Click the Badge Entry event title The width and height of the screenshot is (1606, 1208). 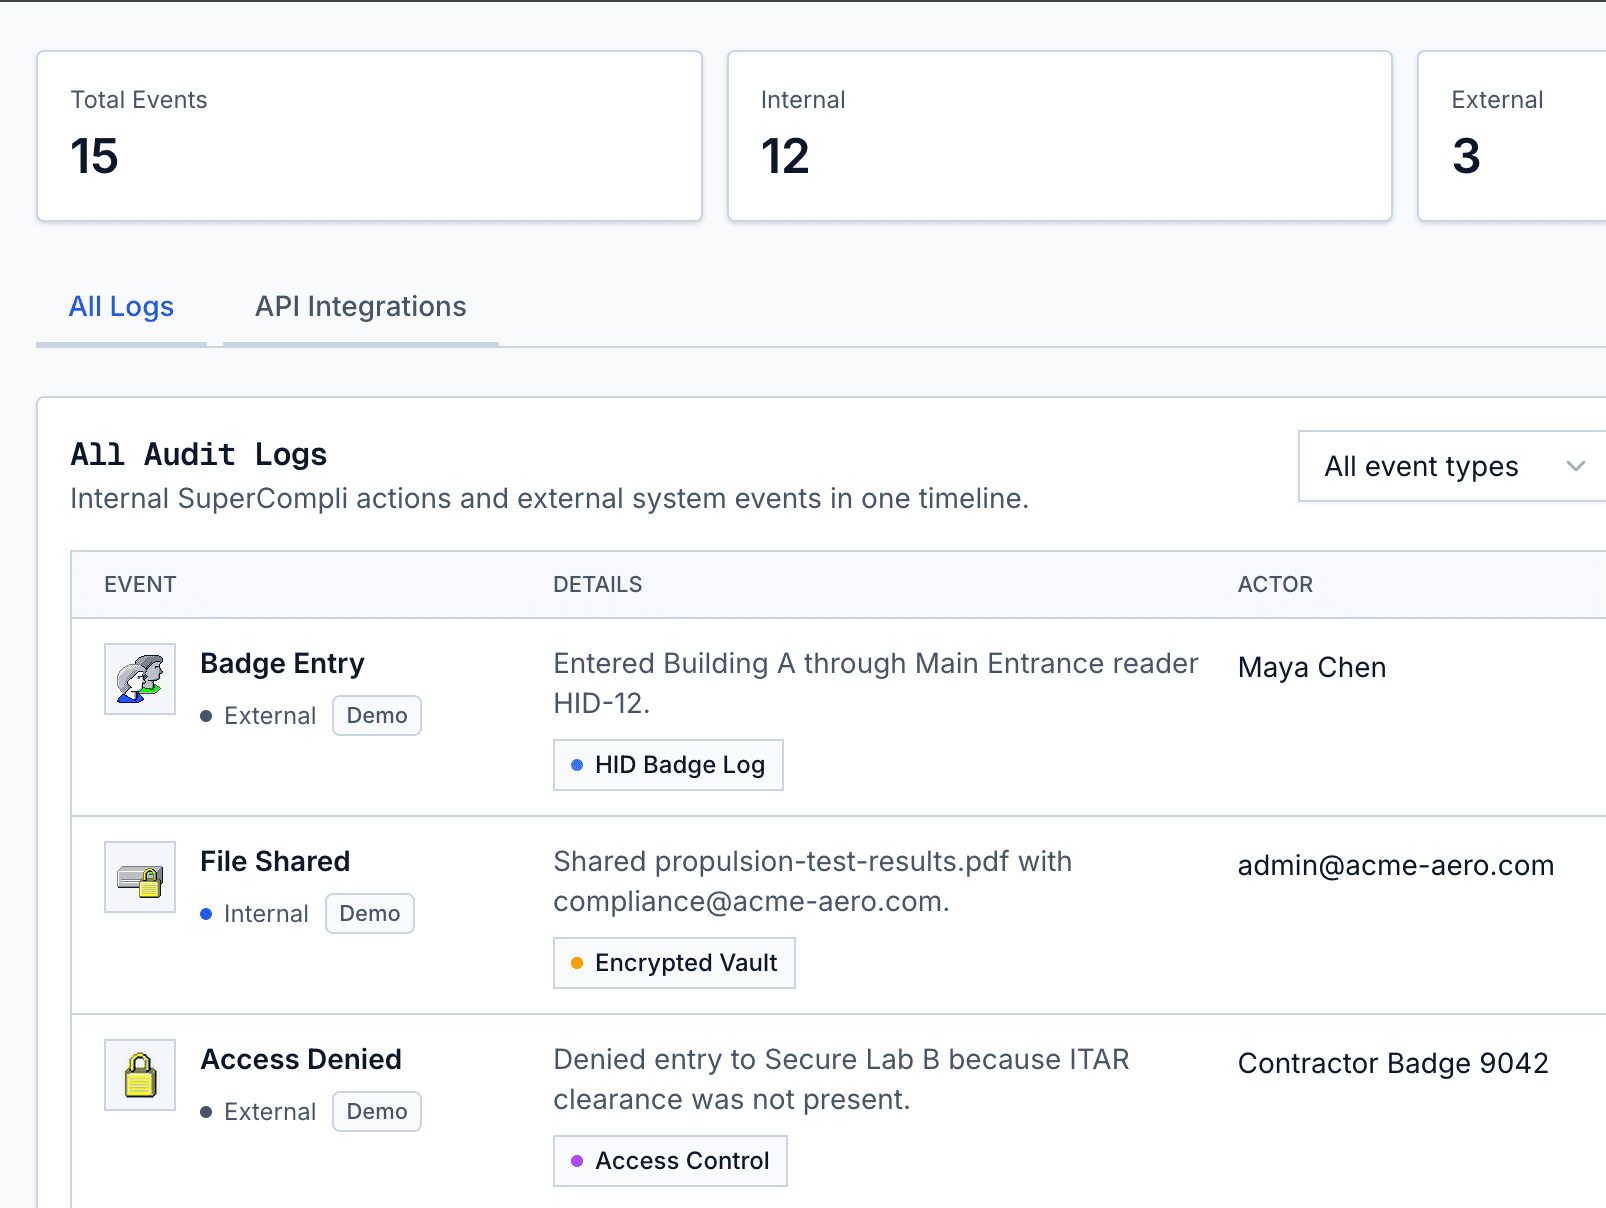282,664
